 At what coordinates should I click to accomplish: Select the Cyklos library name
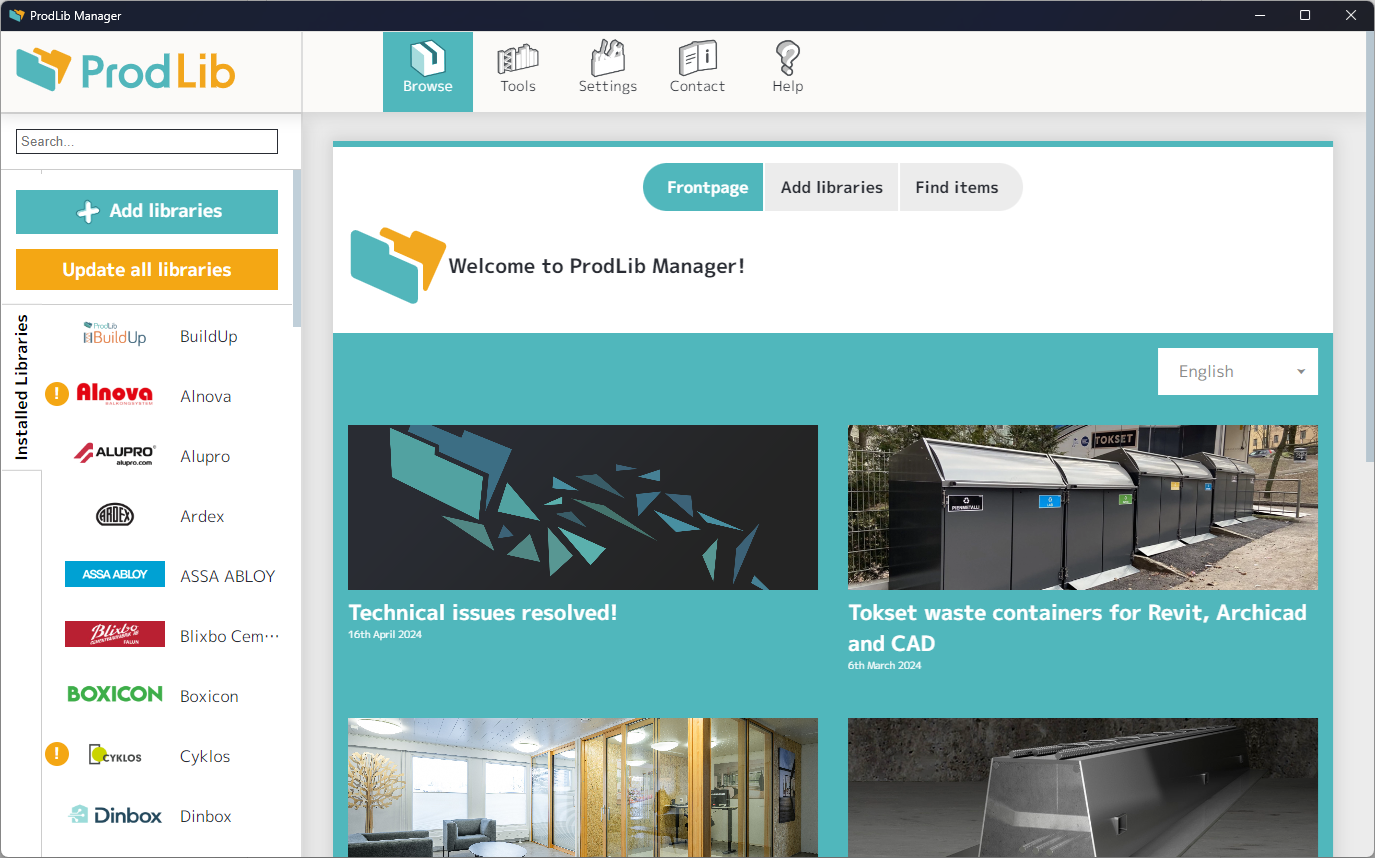point(205,756)
